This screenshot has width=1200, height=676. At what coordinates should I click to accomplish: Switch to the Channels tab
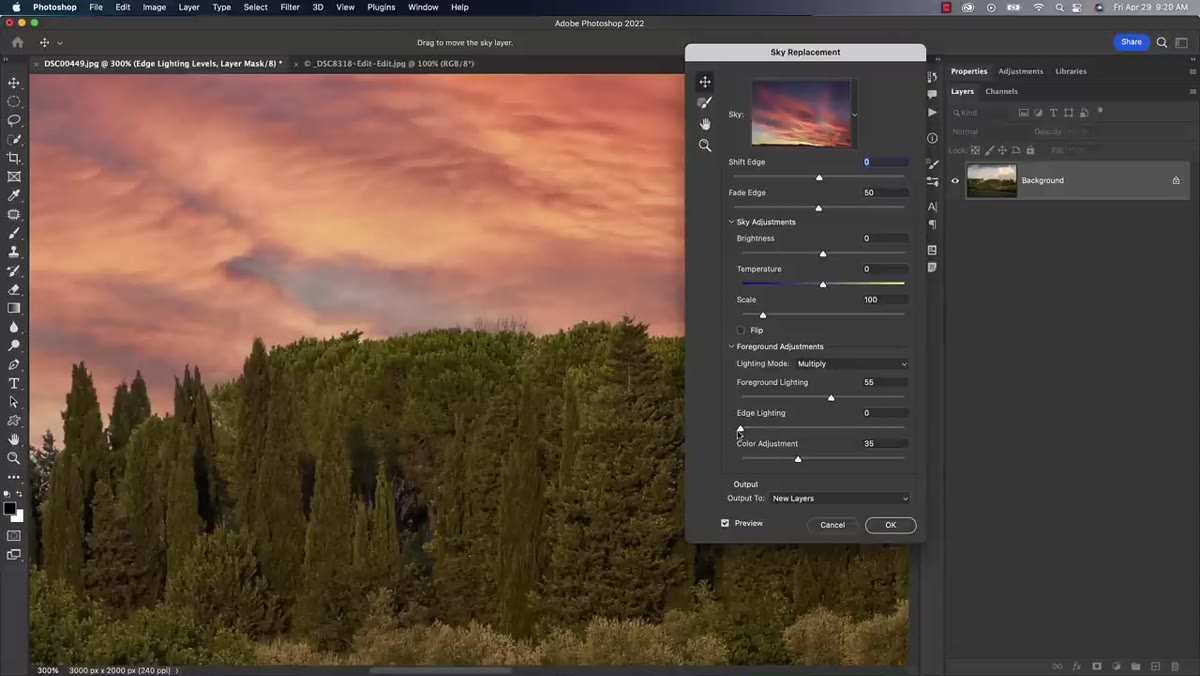1001,91
